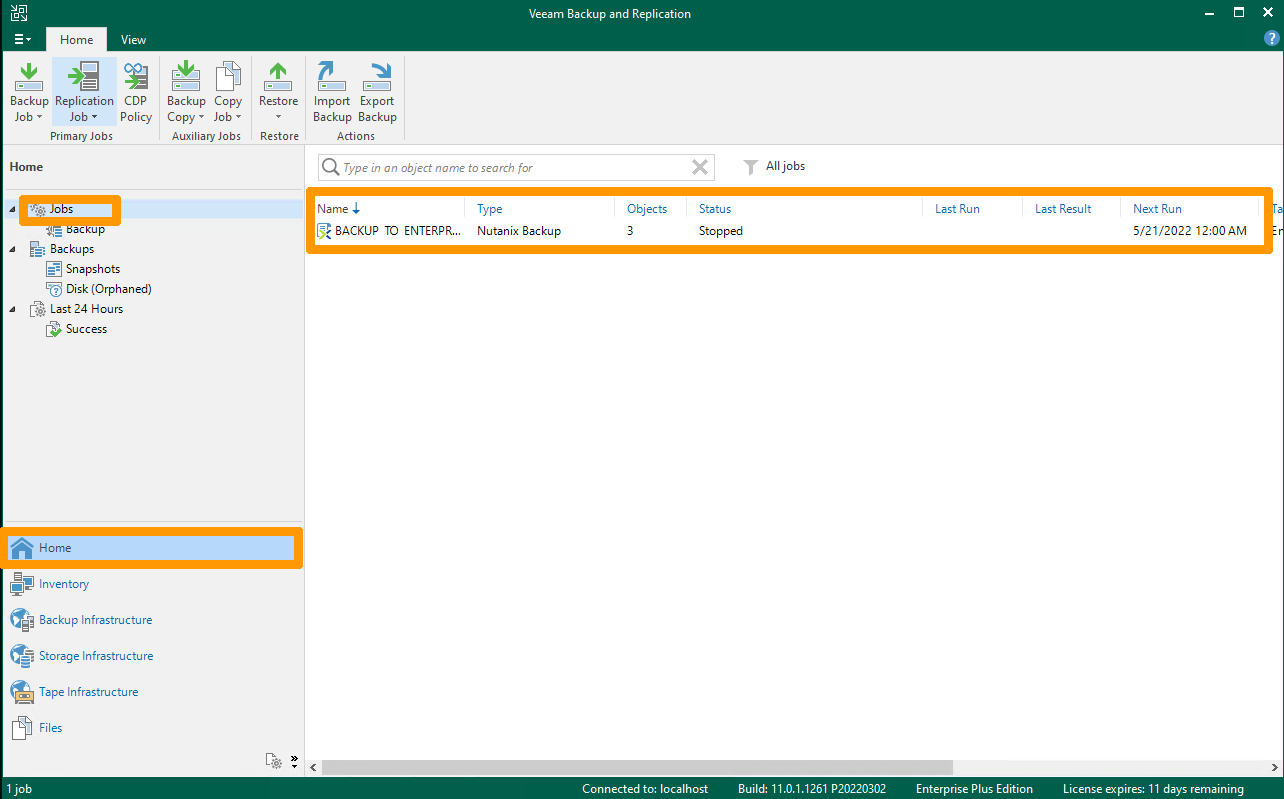Open the Tape Infrastructure view
Viewport: 1284px width, 799px height.
[89, 691]
